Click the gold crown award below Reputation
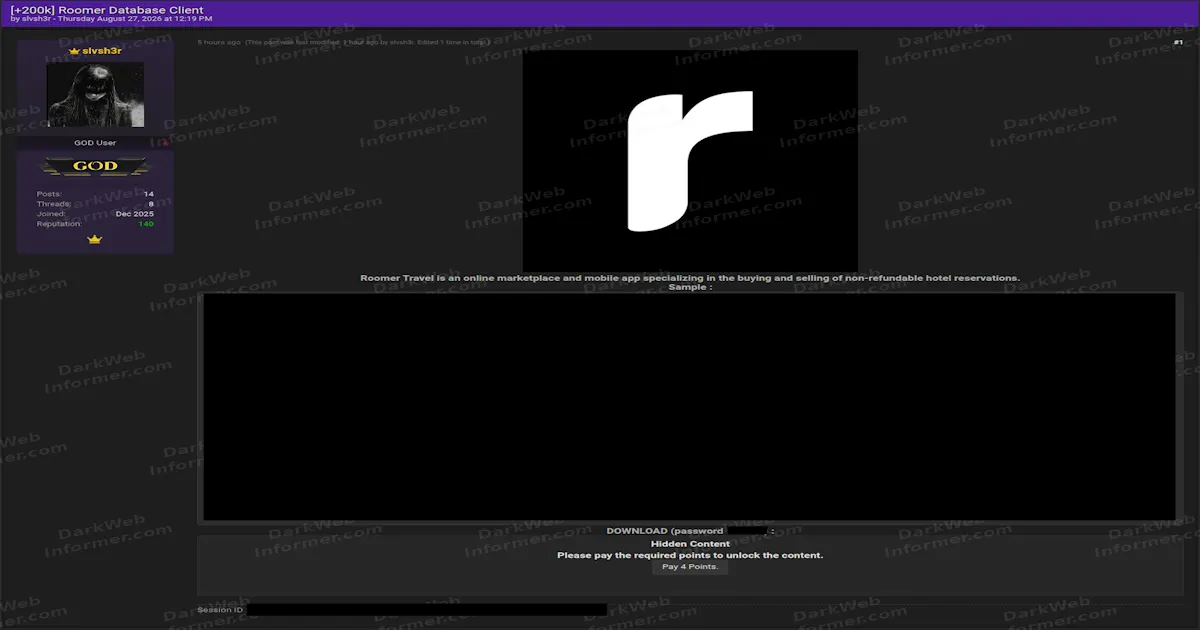This screenshot has height=630, width=1200. [95, 240]
